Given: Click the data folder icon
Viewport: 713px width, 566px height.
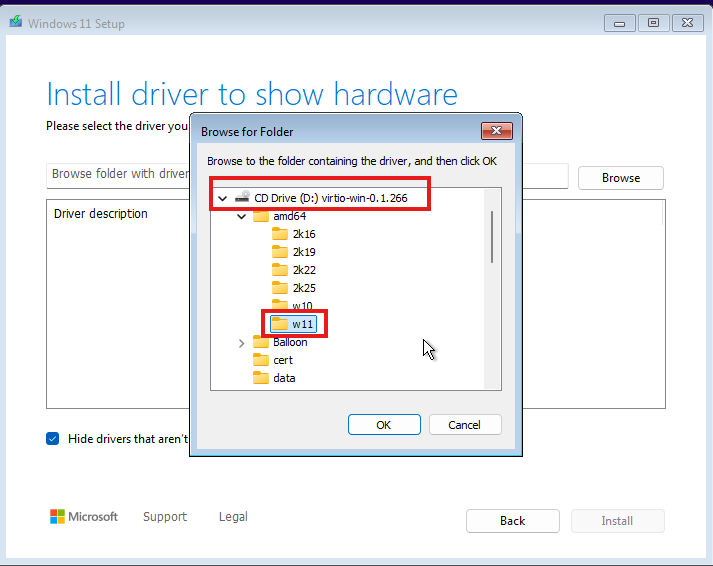Looking at the screenshot, I should (x=261, y=378).
